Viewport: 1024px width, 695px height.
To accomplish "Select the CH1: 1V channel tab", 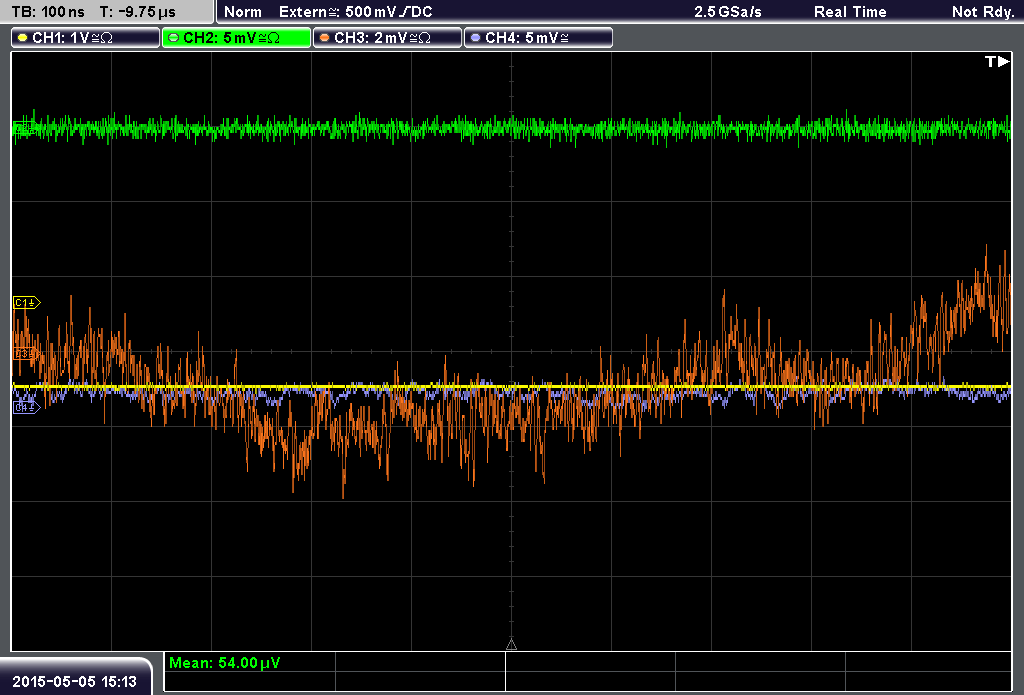I will click(86, 38).
